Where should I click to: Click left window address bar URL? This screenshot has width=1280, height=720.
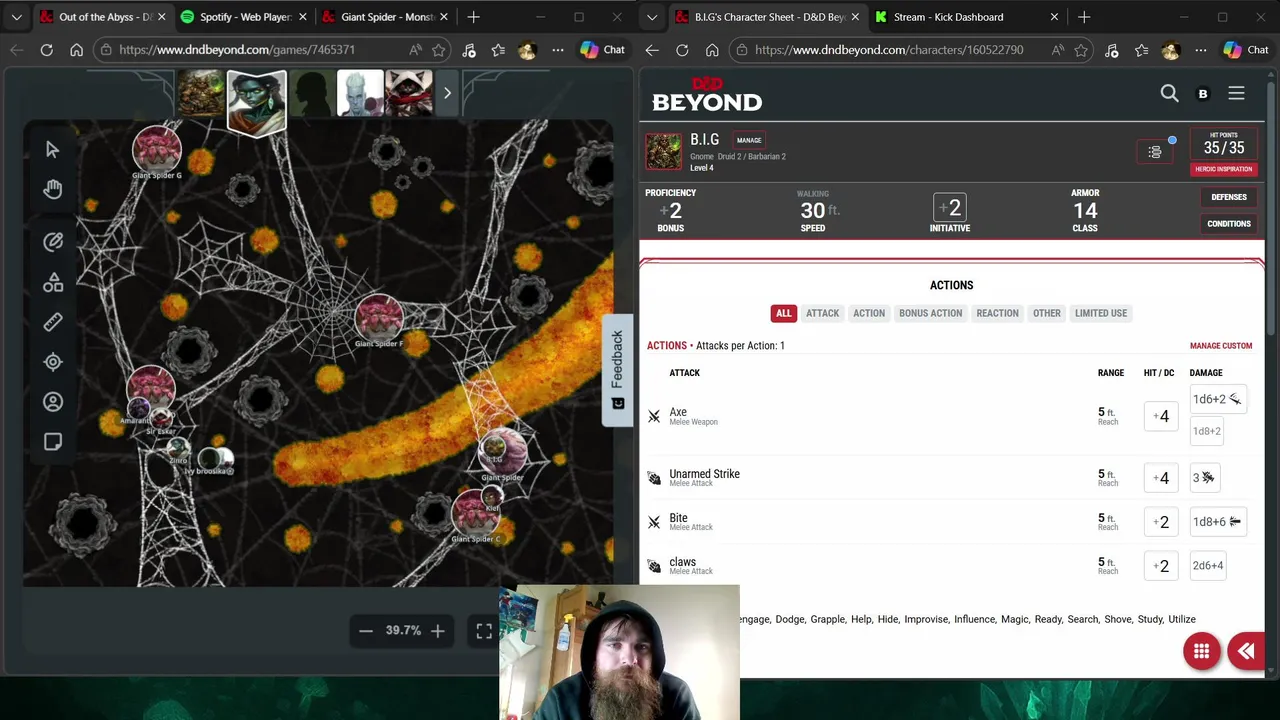point(237,50)
